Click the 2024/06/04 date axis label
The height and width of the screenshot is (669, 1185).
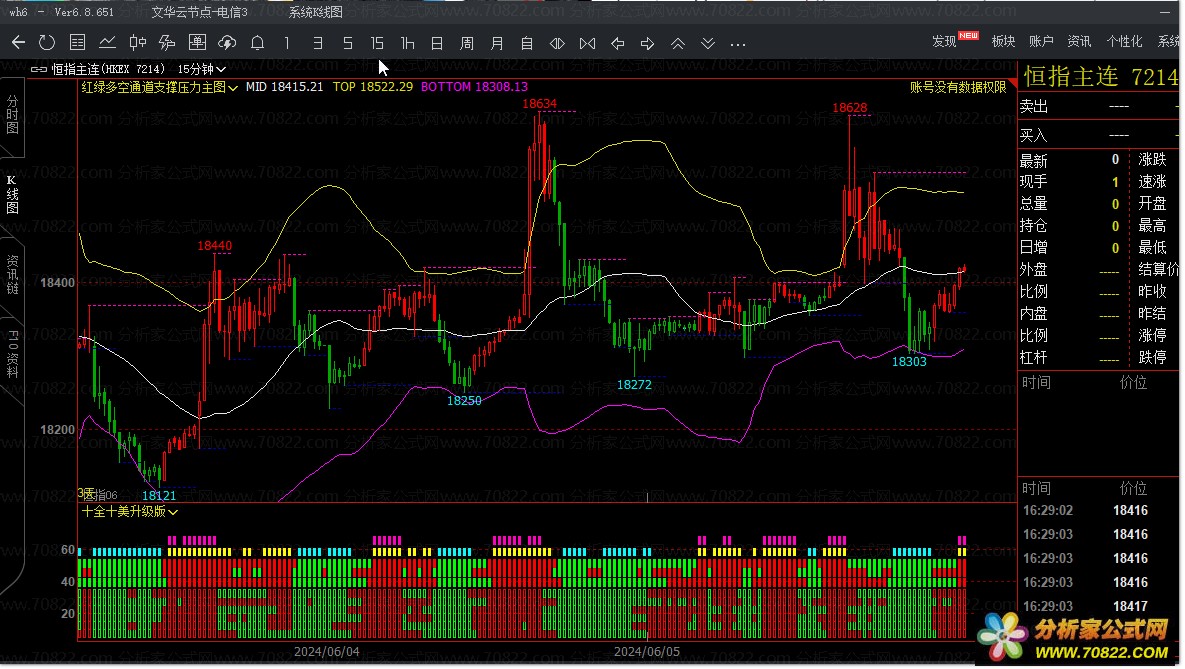326,652
